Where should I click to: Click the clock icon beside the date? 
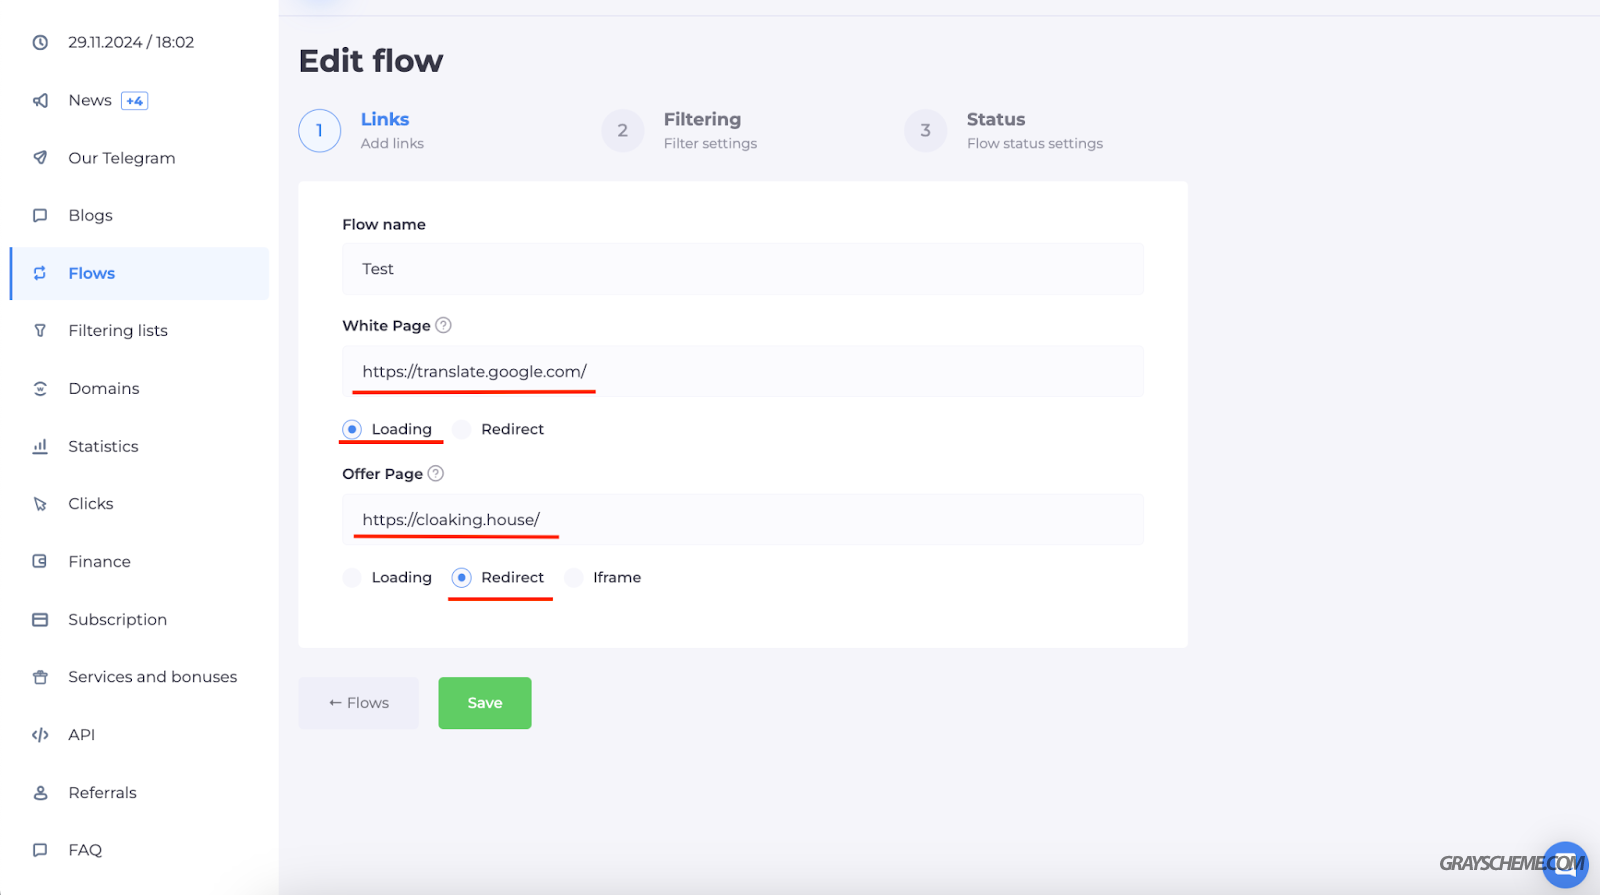click(40, 42)
